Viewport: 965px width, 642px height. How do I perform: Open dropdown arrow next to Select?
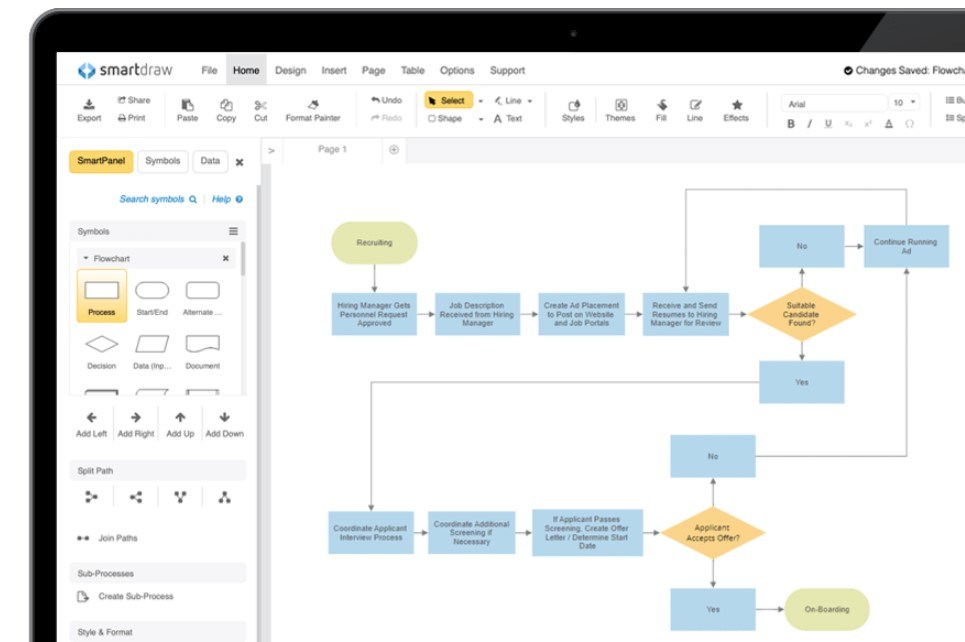pyautogui.click(x=481, y=101)
